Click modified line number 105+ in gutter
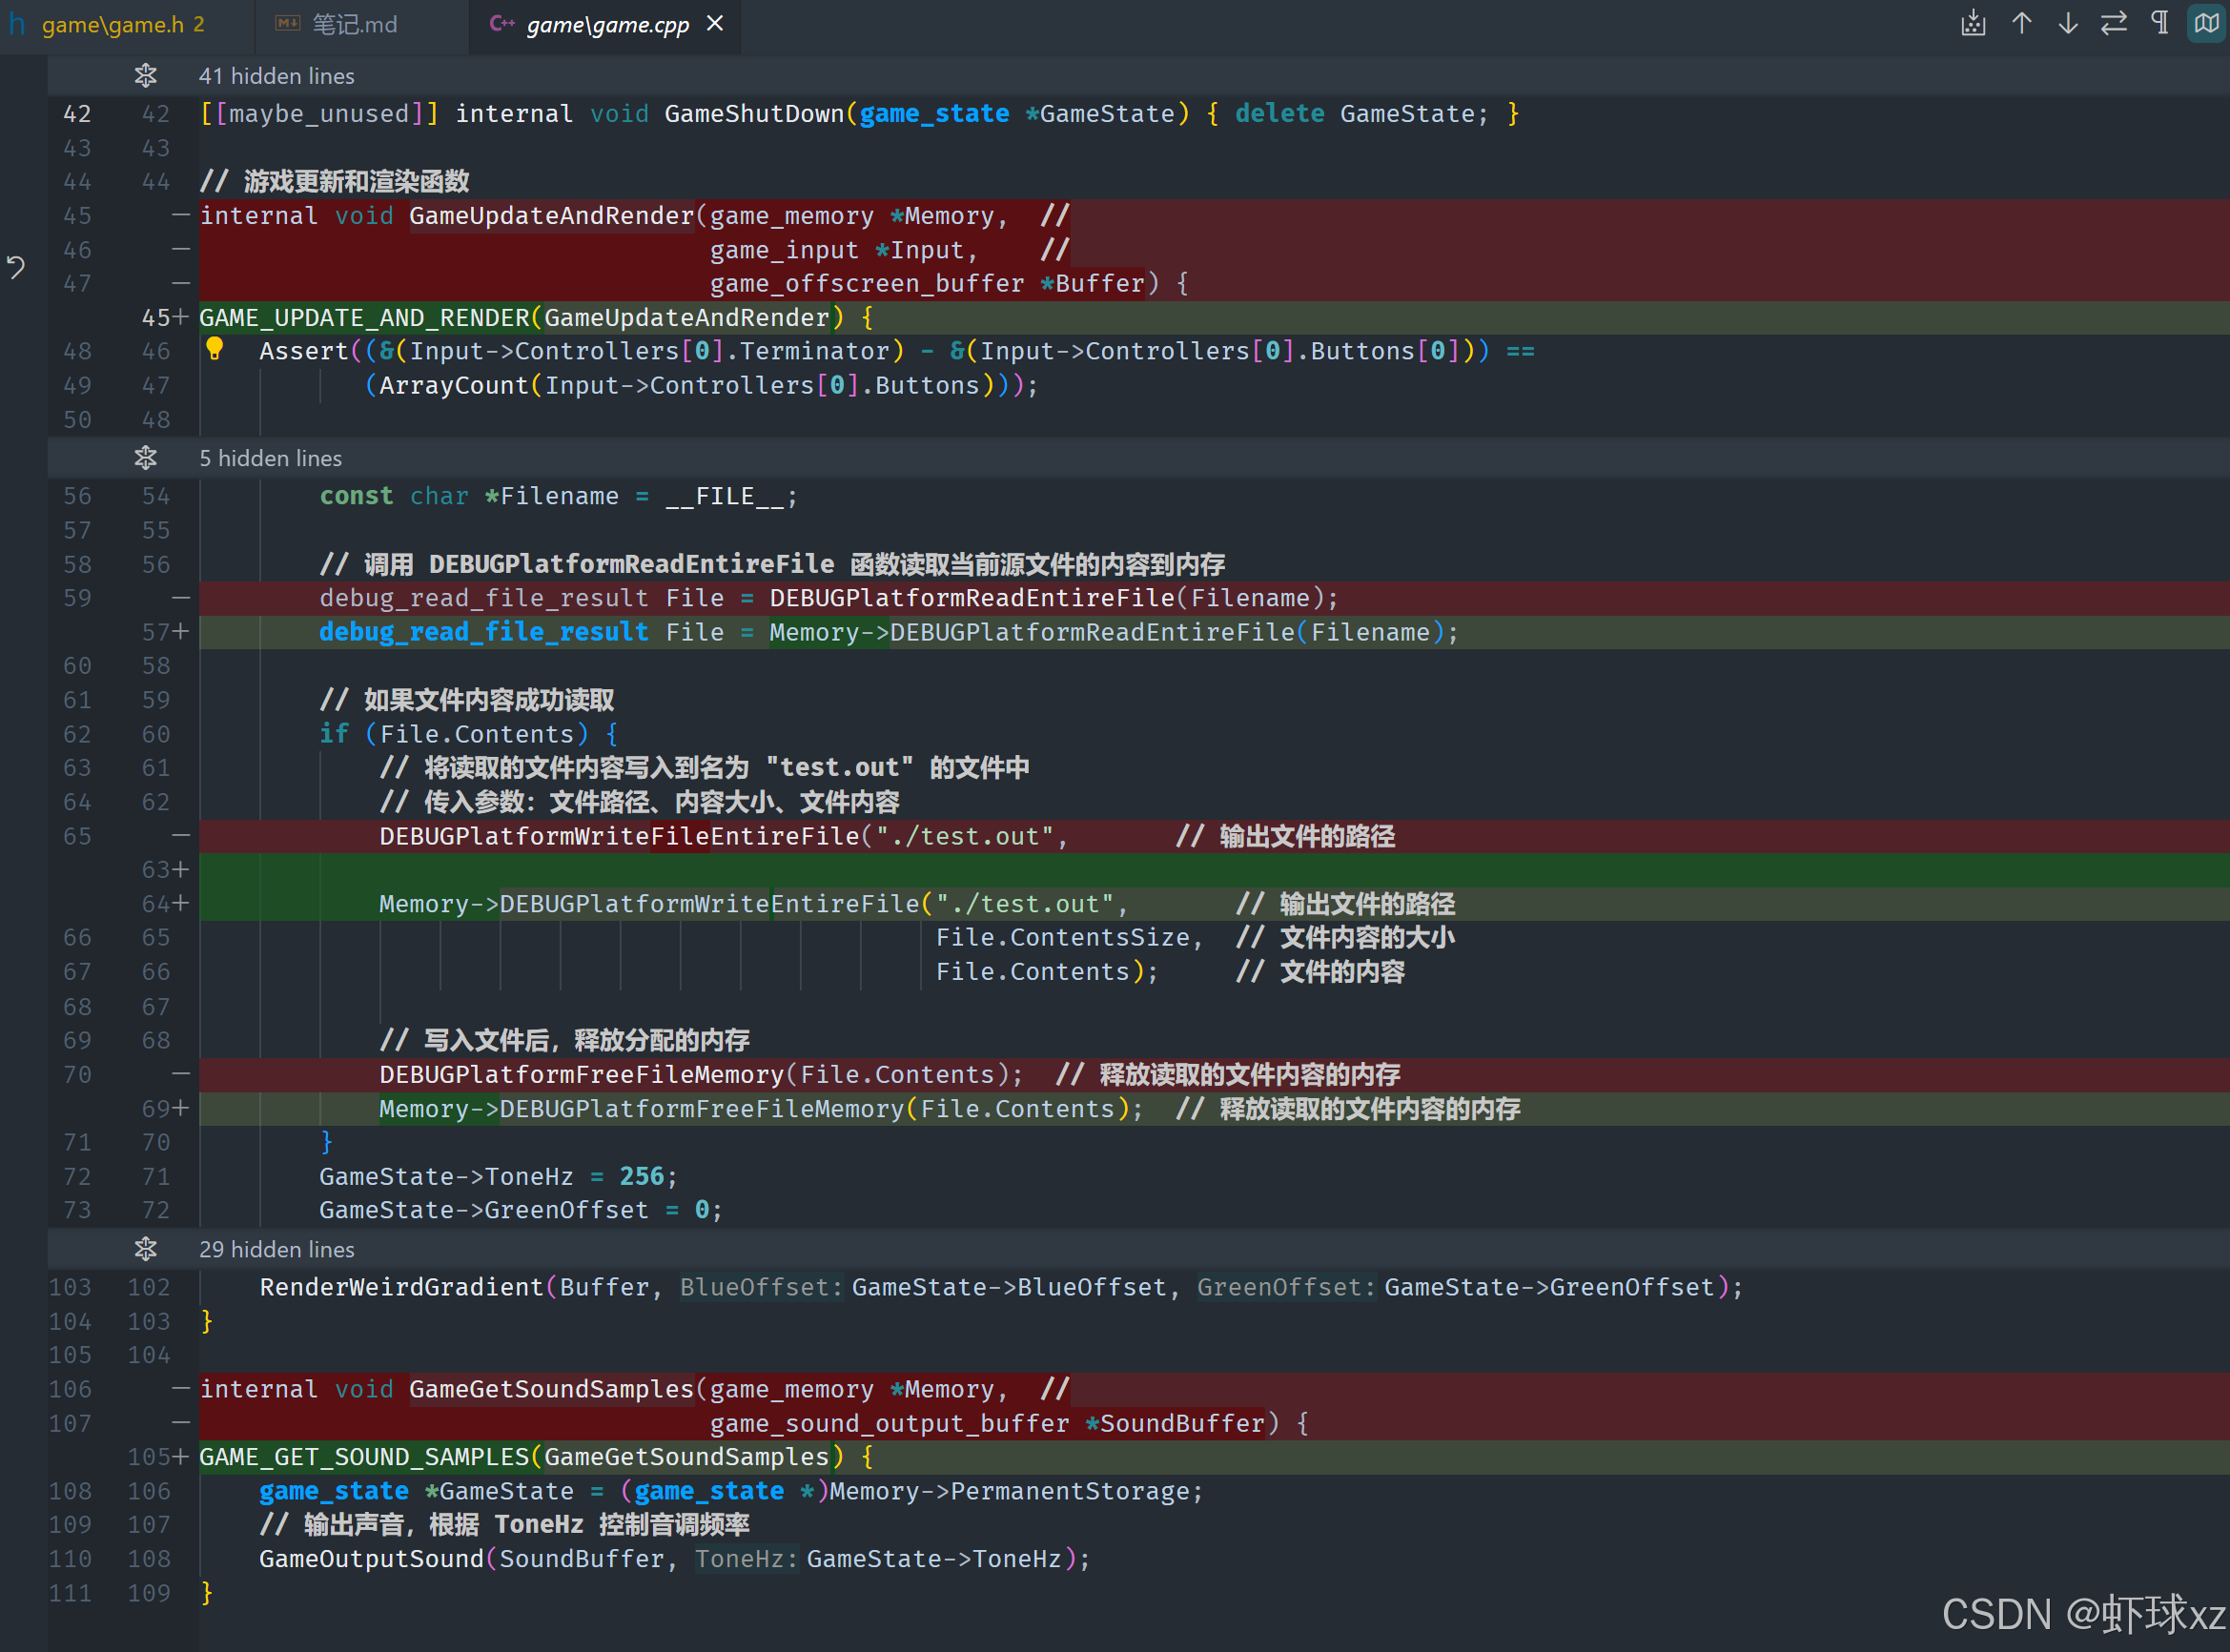The width and height of the screenshot is (2230, 1652). [x=158, y=1457]
